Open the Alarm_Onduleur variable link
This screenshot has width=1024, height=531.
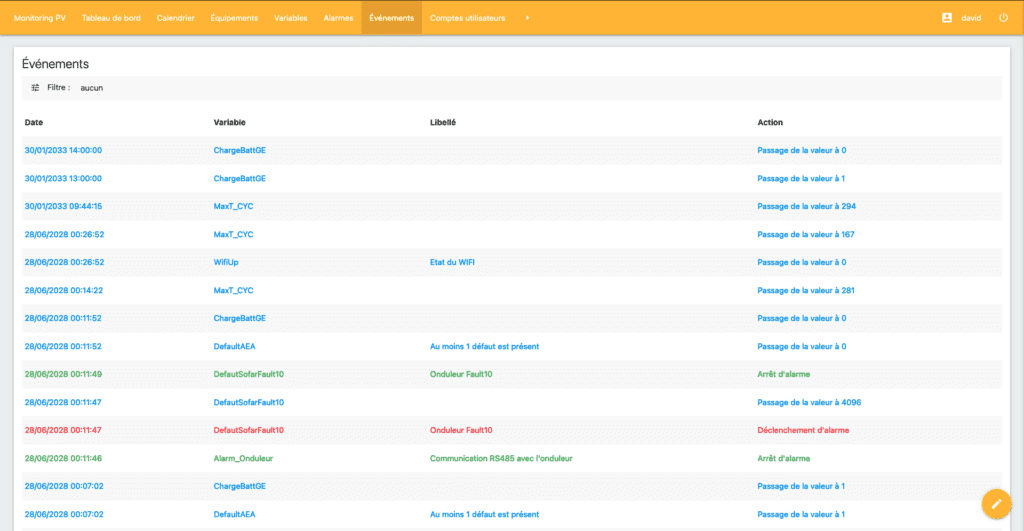pos(243,458)
